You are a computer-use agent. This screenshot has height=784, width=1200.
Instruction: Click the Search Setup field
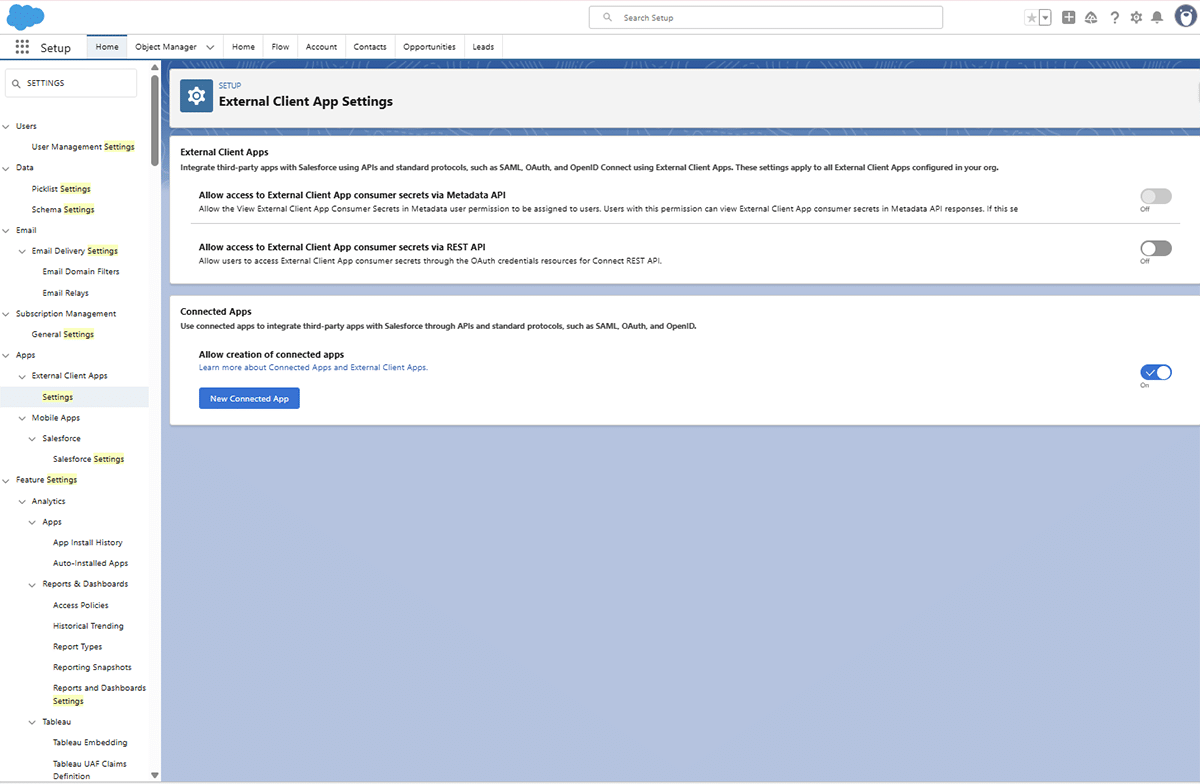(x=765, y=18)
